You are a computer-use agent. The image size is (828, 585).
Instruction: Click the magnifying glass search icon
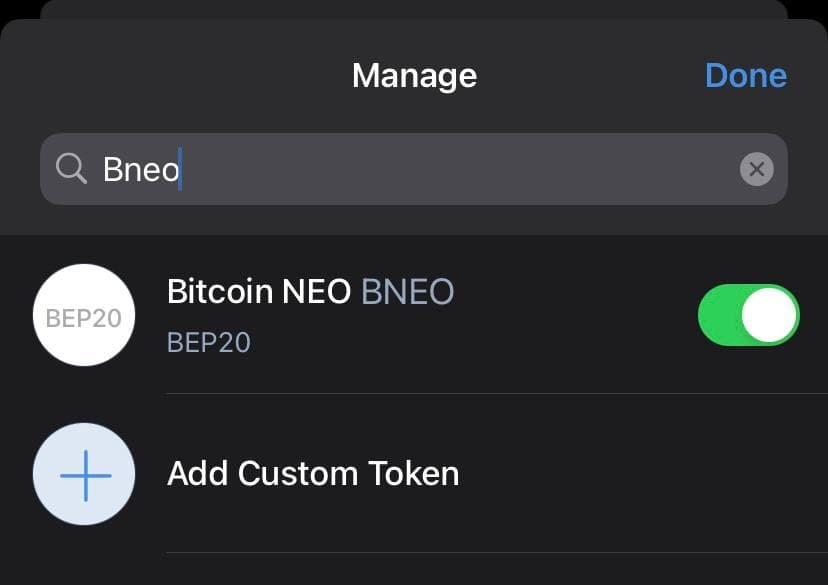click(x=71, y=169)
